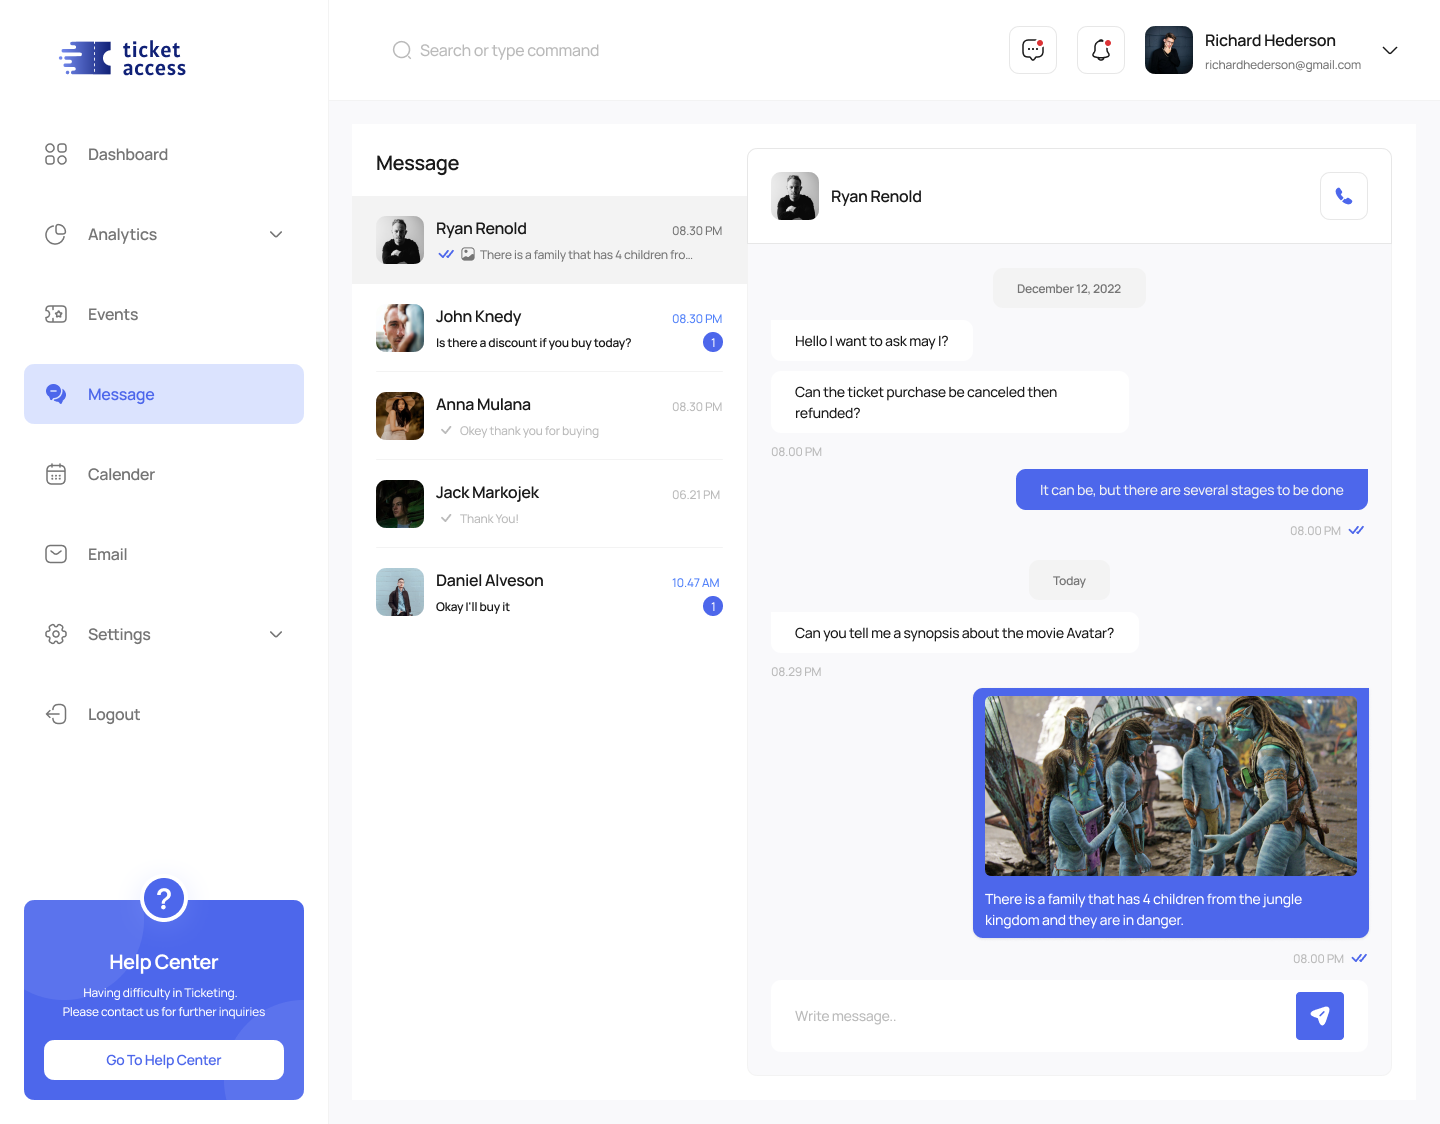Click Richard Hederson's profile avatar

1169,50
